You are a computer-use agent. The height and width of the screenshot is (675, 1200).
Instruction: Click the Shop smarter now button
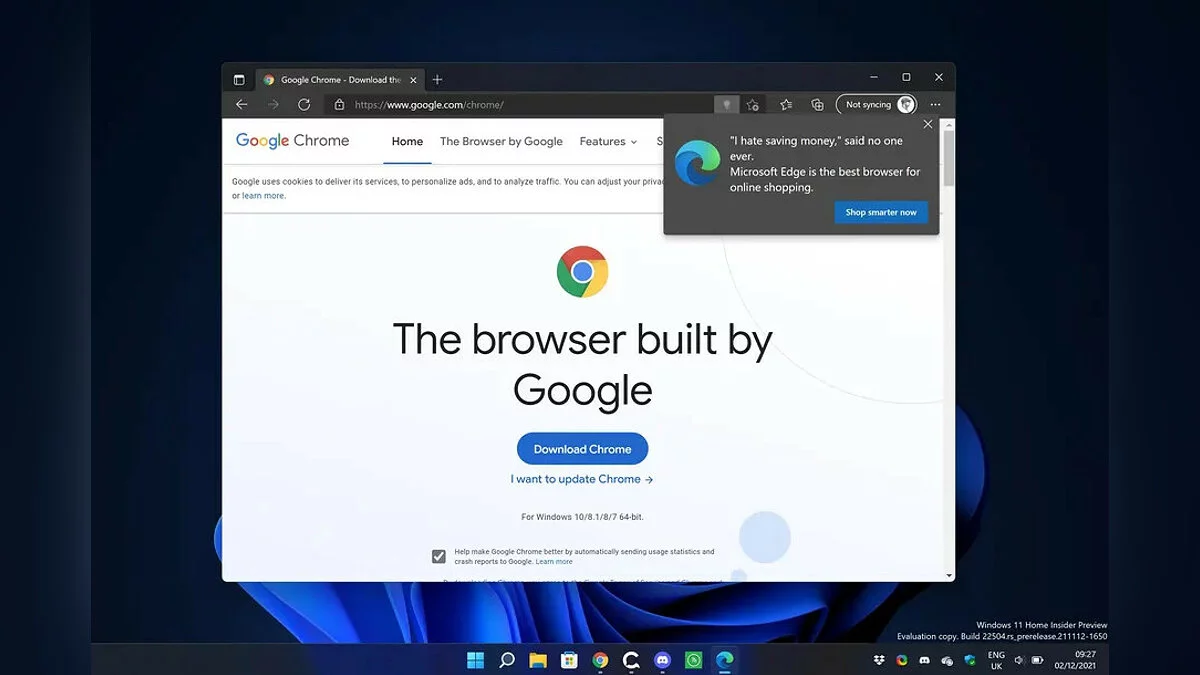(881, 212)
